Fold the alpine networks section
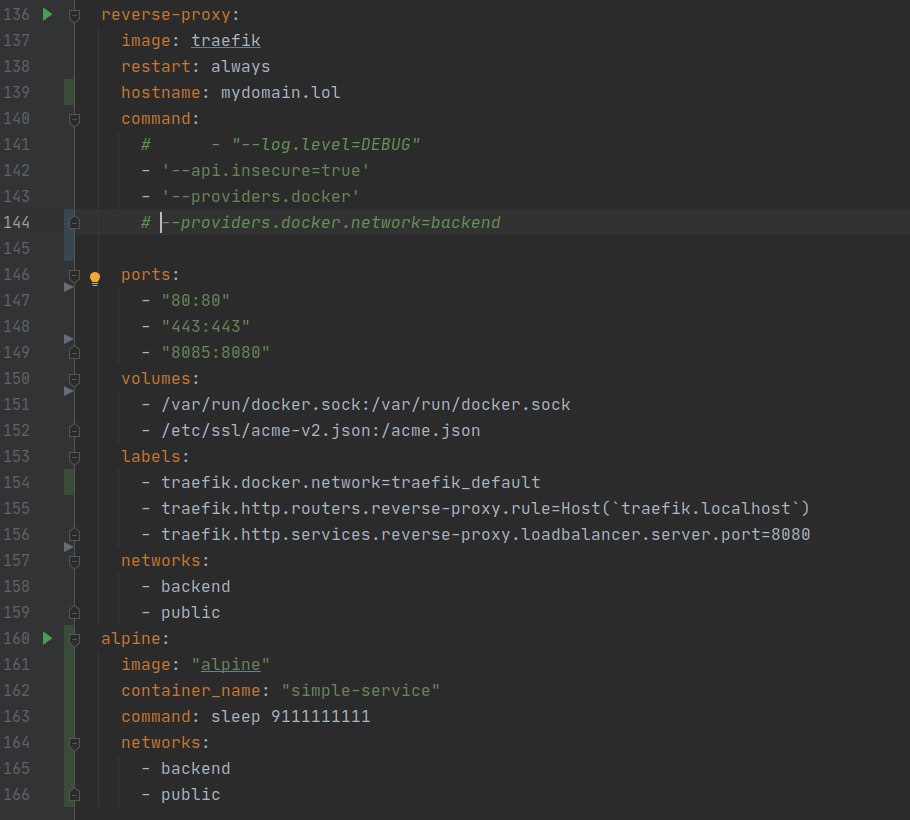 click(74, 743)
